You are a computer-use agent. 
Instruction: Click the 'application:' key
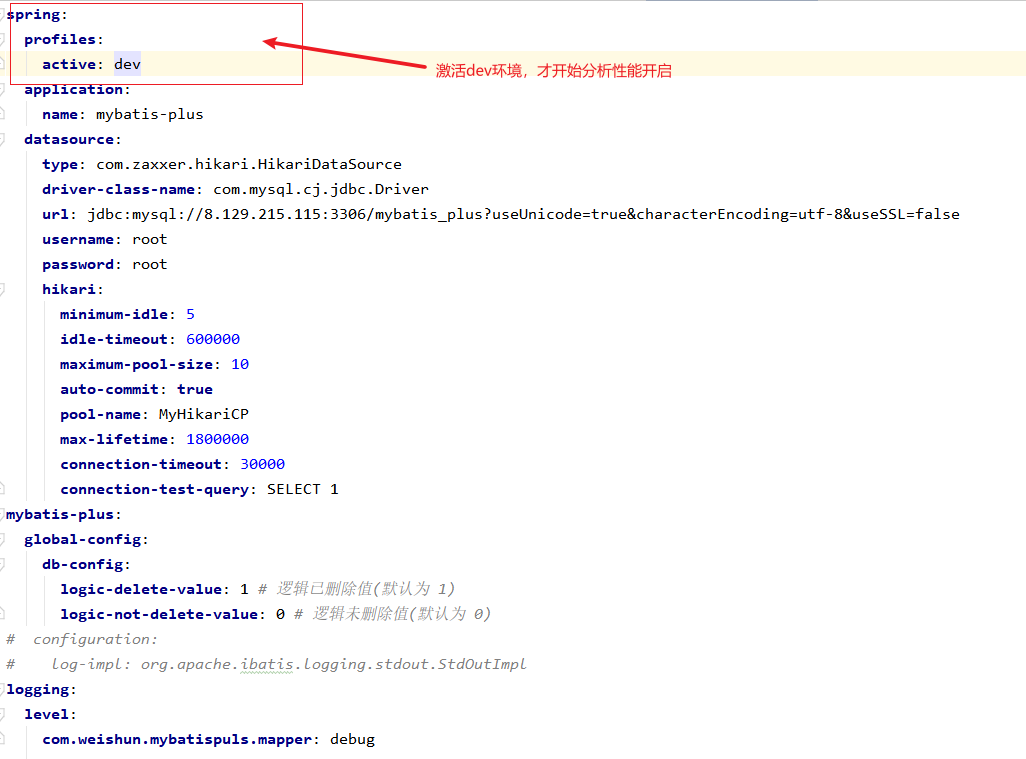[x=77, y=89]
